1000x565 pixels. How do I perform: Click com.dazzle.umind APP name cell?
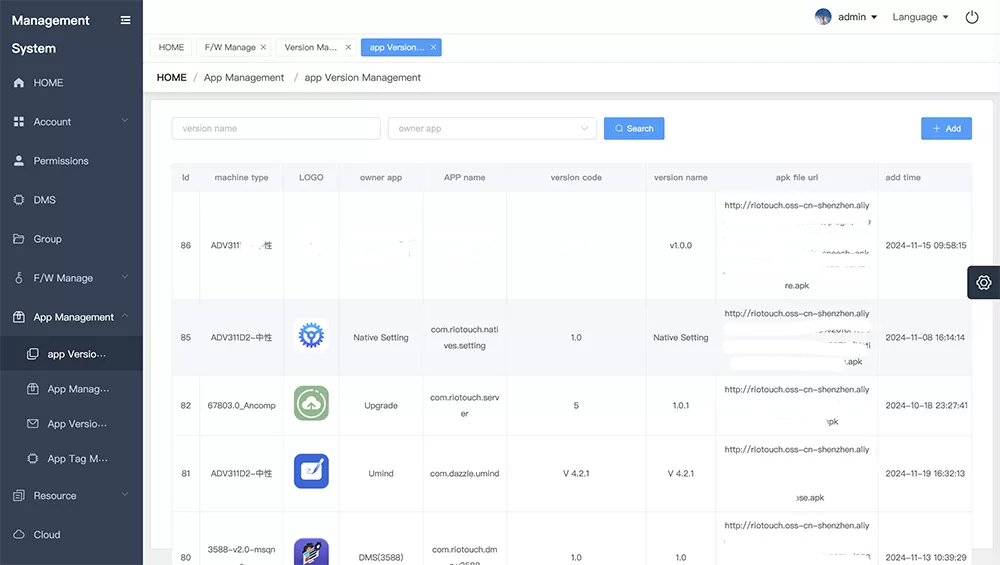(464, 473)
